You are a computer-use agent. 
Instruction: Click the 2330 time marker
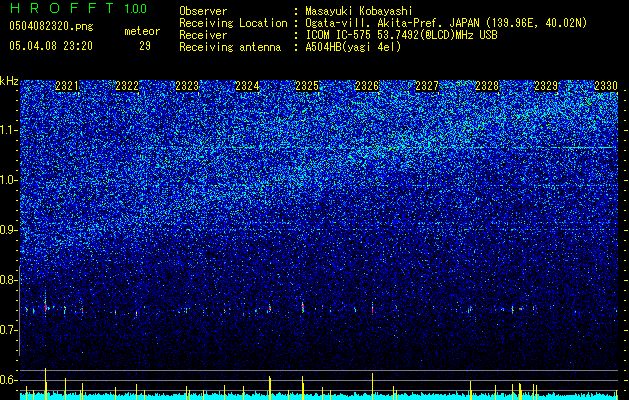(606, 86)
